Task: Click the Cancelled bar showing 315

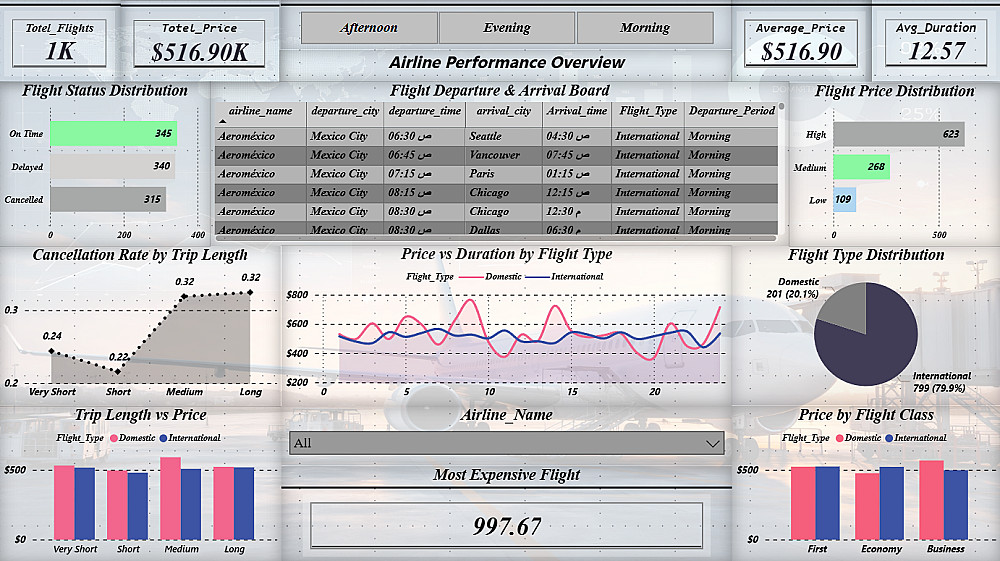Action: (x=108, y=199)
